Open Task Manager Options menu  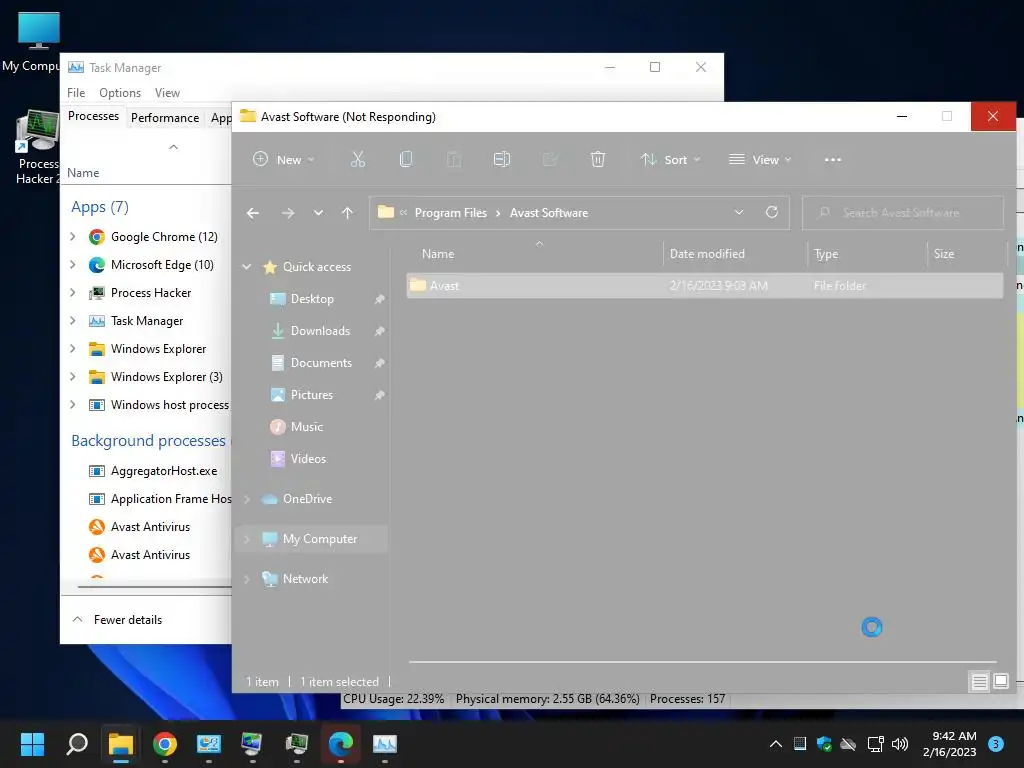pyautogui.click(x=120, y=93)
